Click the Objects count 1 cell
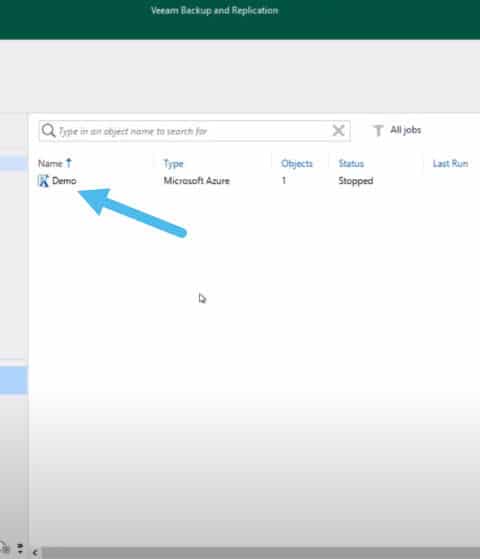Viewport: 480px width, 559px height. (284, 181)
